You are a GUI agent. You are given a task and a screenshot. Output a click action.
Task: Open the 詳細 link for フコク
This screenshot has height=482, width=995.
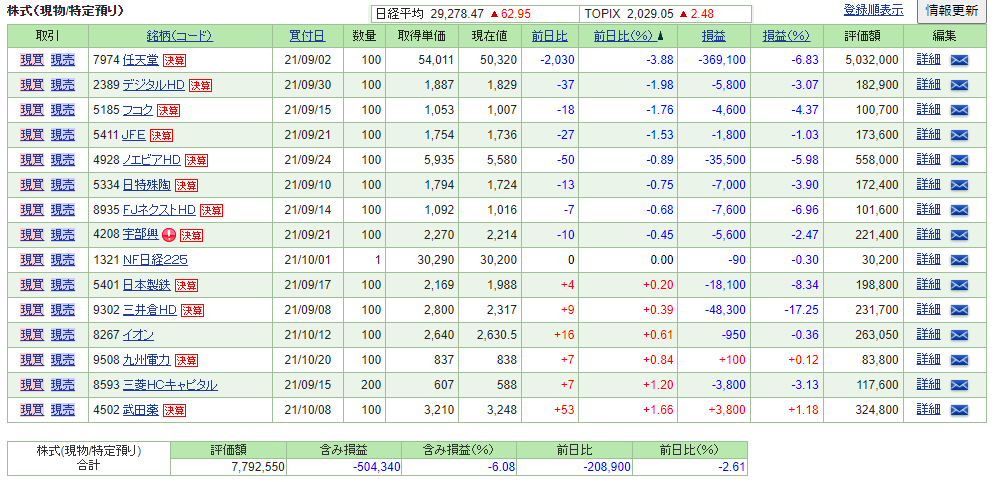(x=928, y=110)
